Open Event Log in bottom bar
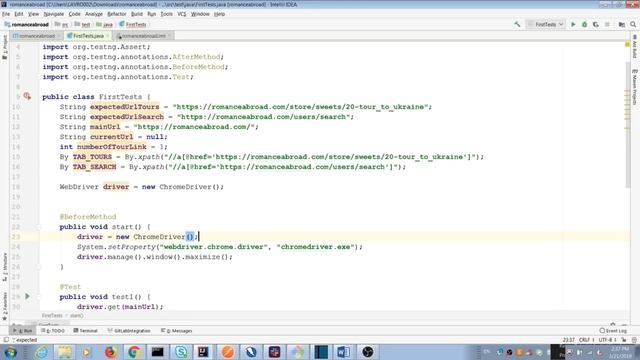Screen dimensions: 640x360 pos(613,331)
